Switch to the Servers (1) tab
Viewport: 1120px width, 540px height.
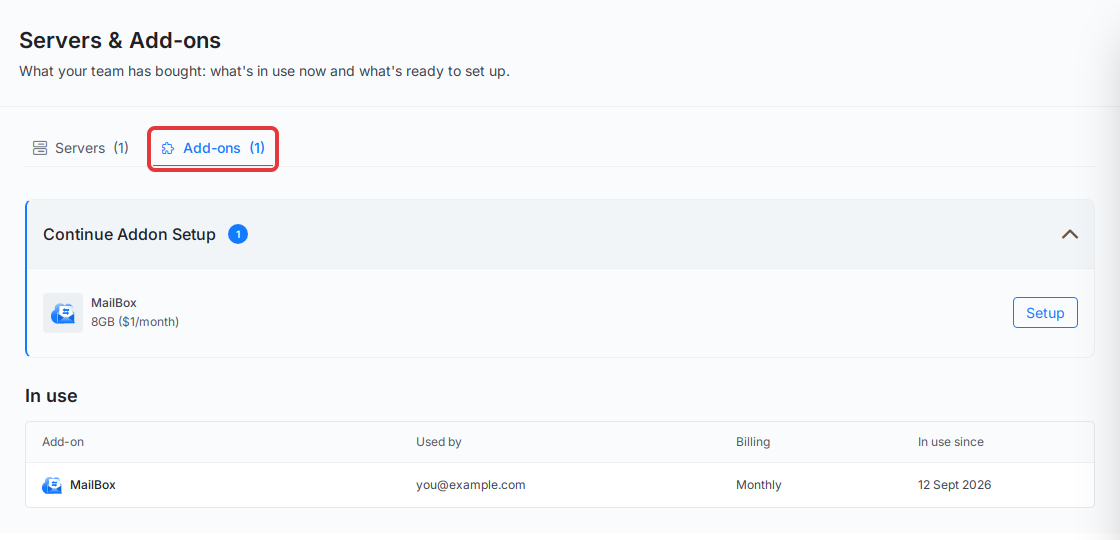pyautogui.click(x=81, y=149)
